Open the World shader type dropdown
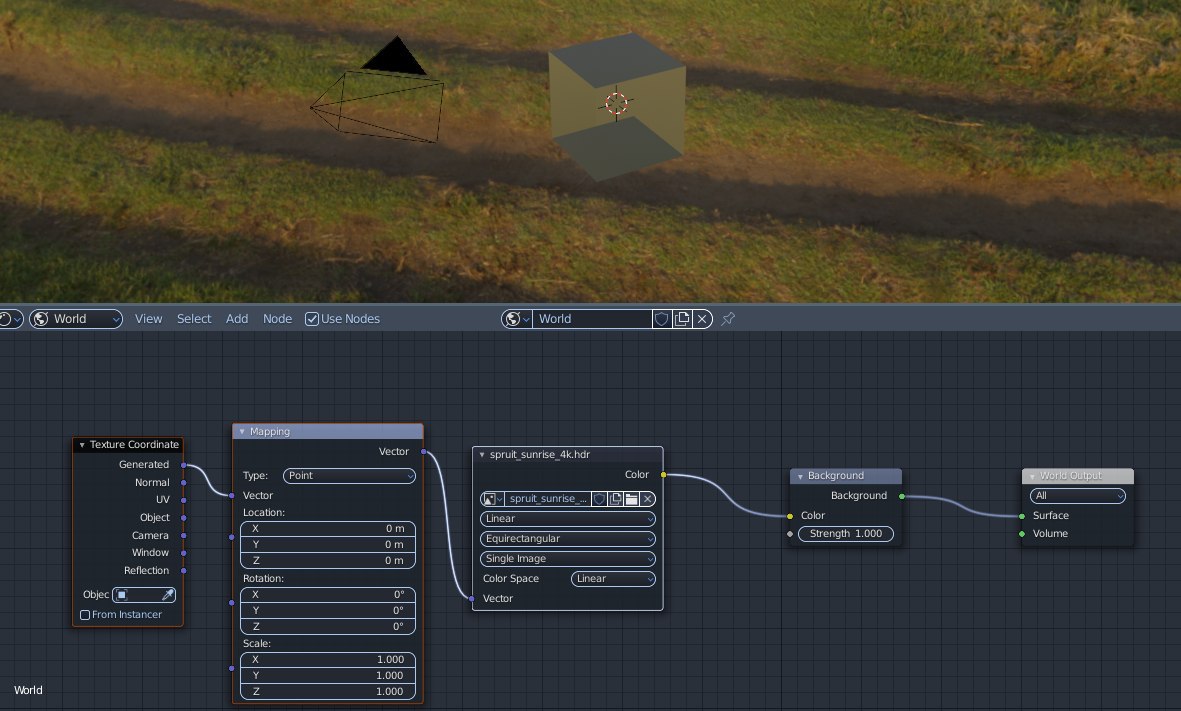This screenshot has width=1181, height=711. click(76, 319)
